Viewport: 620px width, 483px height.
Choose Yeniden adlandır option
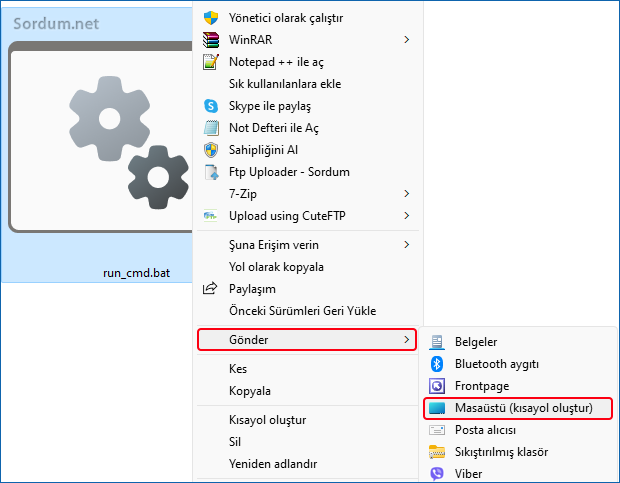pyautogui.click(x=273, y=464)
